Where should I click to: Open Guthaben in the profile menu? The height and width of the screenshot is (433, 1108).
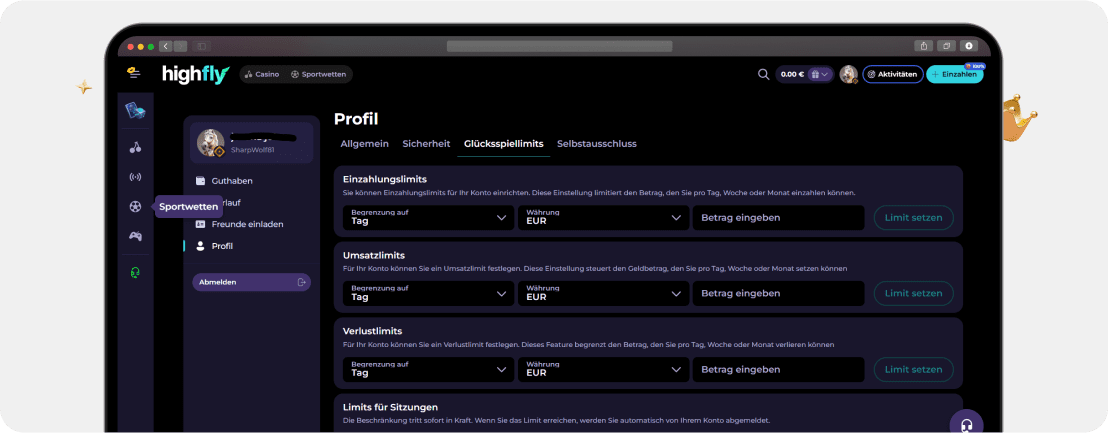click(232, 181)
